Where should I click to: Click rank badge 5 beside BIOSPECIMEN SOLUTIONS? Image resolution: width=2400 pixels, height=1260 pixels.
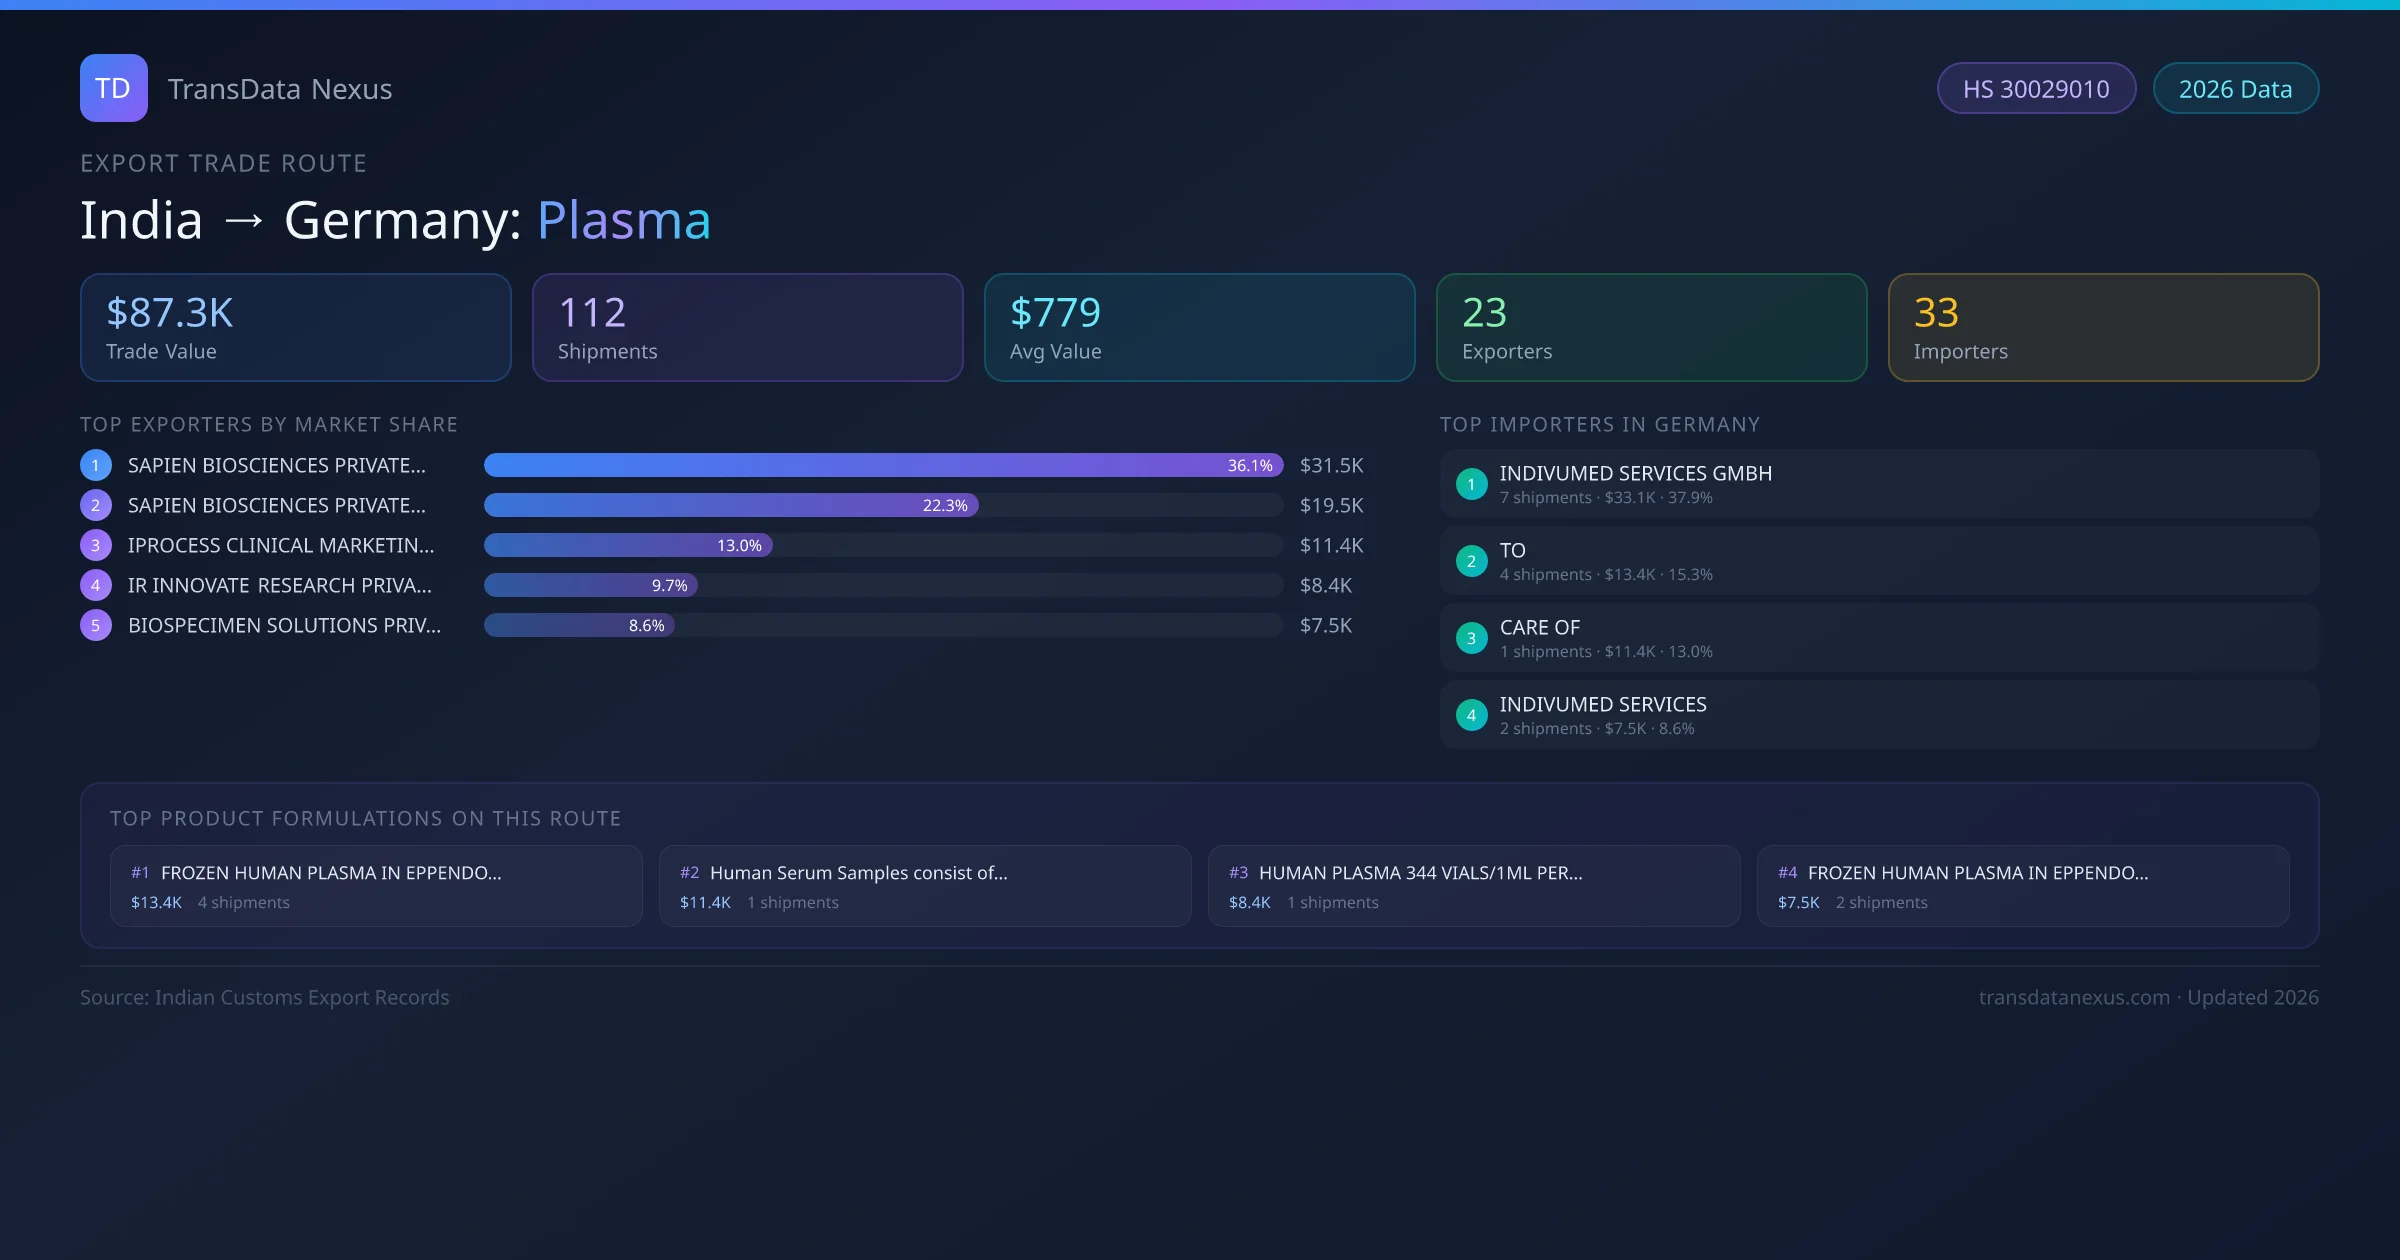pos(95,624)
